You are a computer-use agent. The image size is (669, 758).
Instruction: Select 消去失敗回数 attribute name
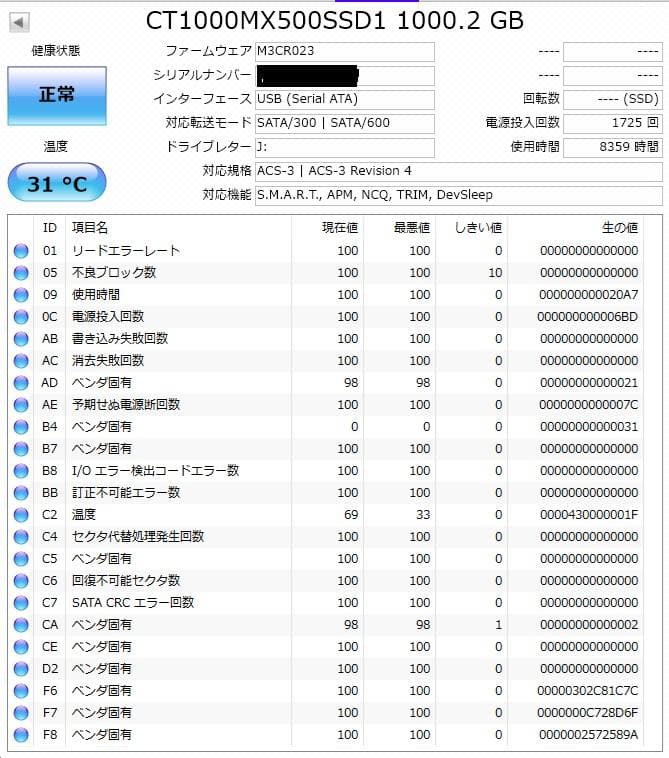(108, 361)
